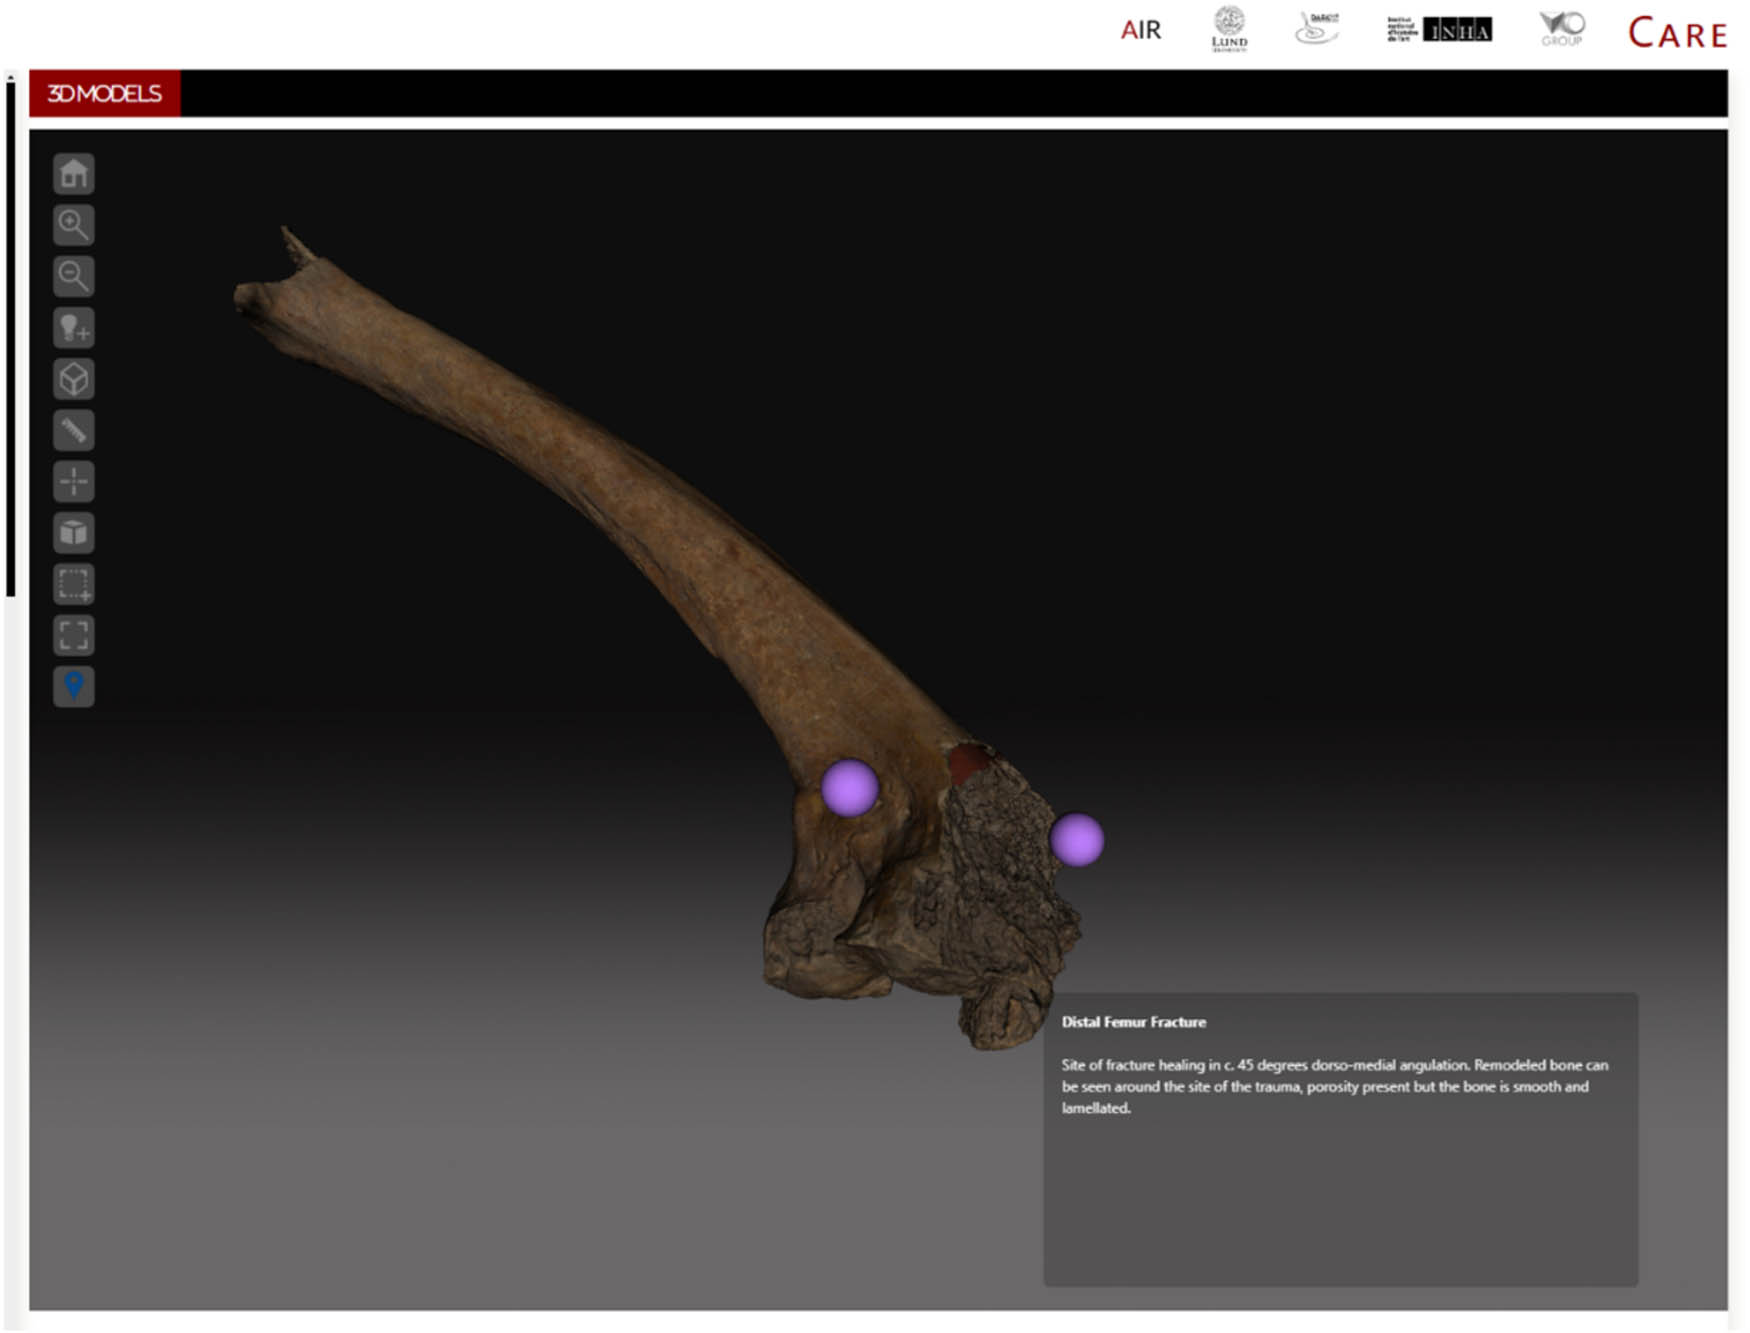1750x1333 pixels.
Task: Click the VO Group logo
Action: 1561,29
